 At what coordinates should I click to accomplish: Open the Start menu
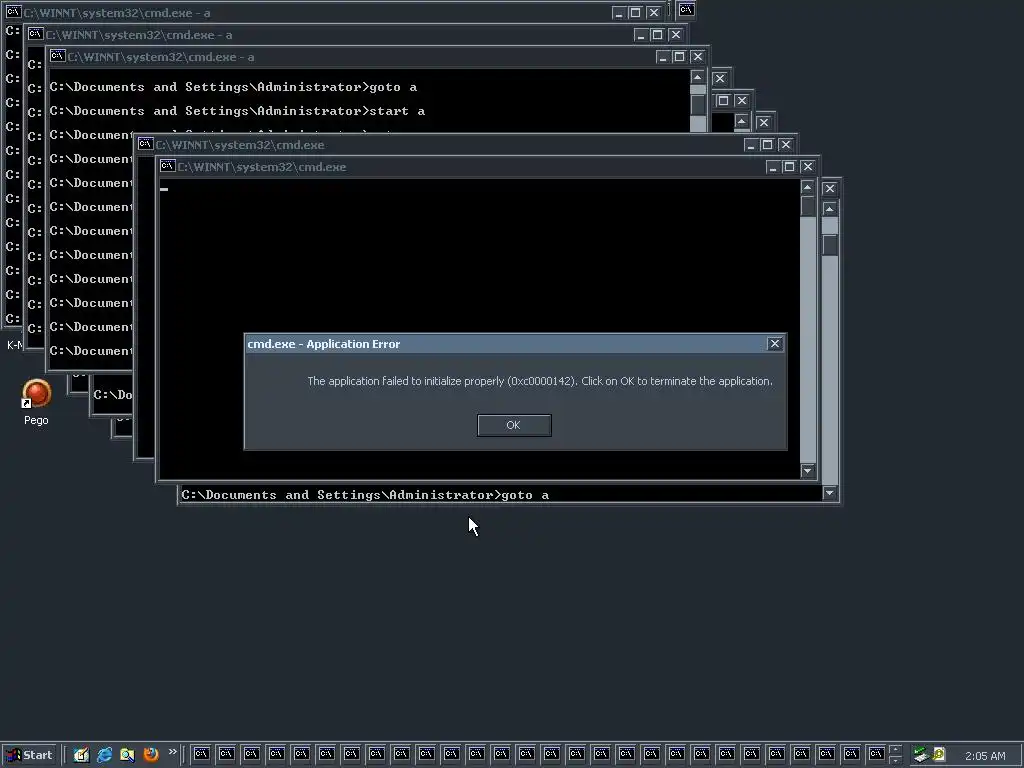point(29,755)
